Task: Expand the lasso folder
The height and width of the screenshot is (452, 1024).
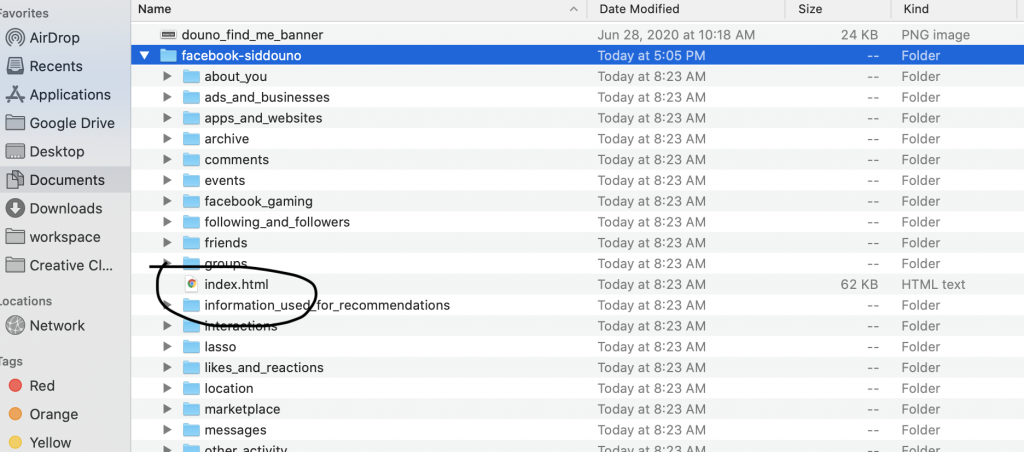Action: click(167, 346)
